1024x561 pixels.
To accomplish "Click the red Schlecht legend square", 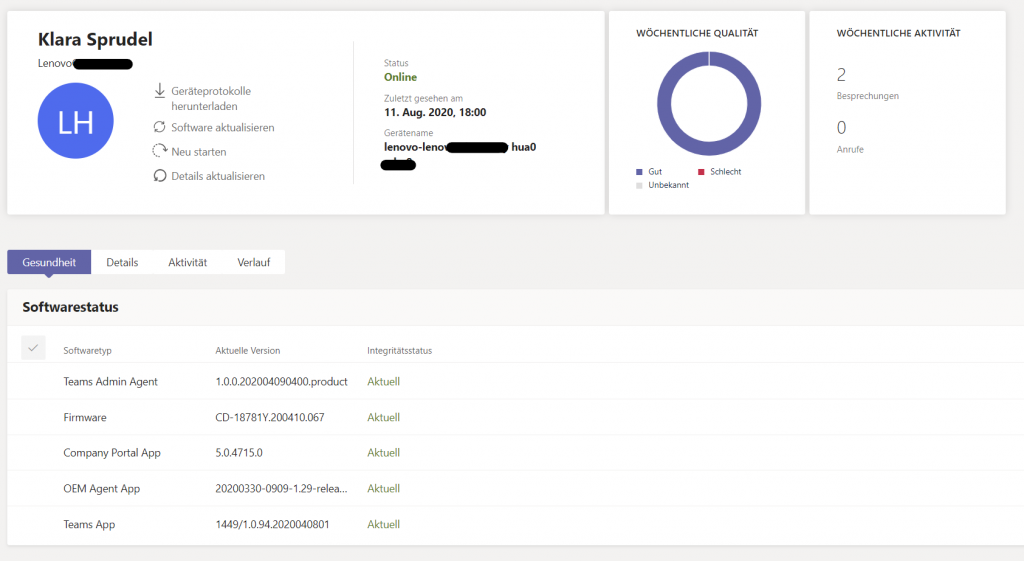I will [701, 172].
